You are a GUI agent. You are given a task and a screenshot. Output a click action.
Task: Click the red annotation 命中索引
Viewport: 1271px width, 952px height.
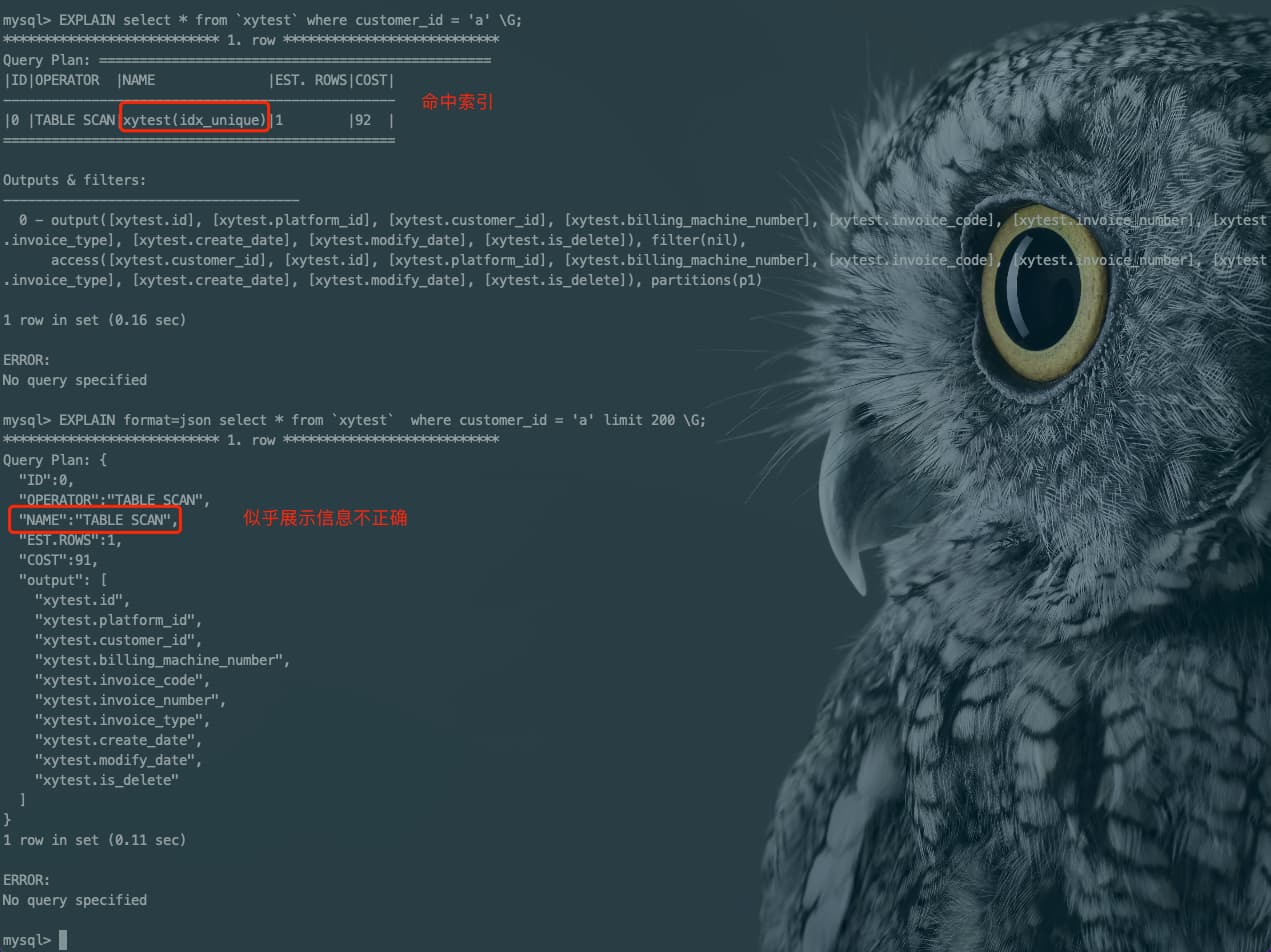[x=457, y=102]
